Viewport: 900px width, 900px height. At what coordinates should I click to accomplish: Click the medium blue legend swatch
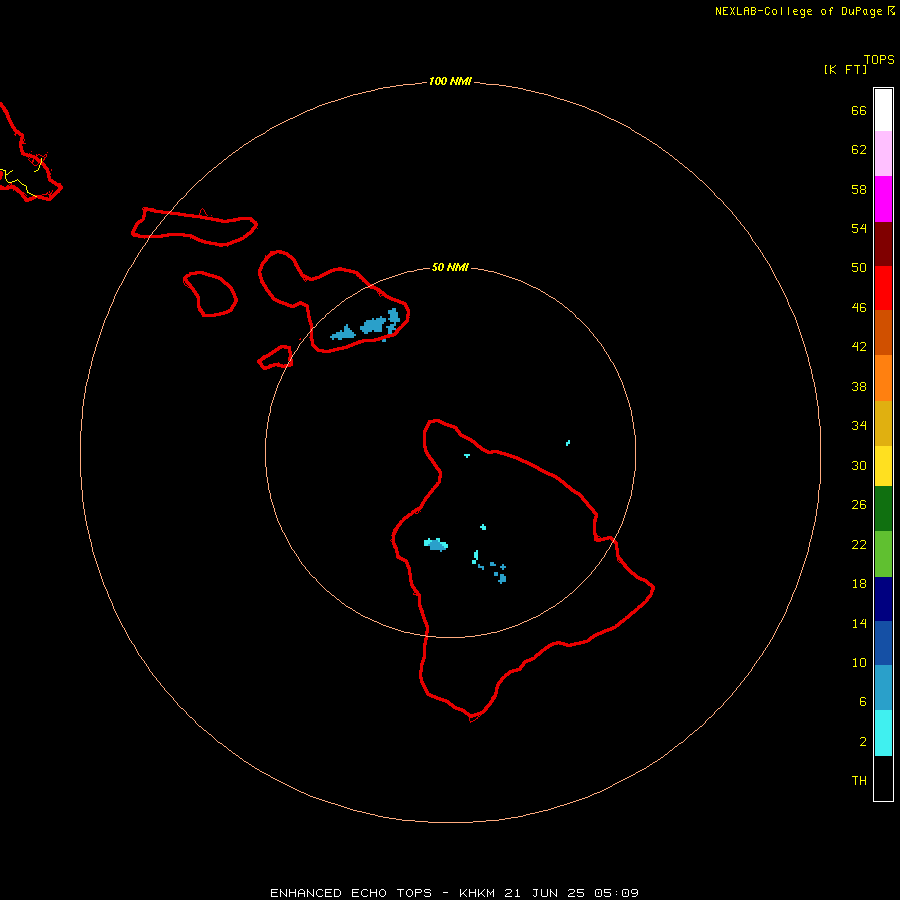click(883, 643)
